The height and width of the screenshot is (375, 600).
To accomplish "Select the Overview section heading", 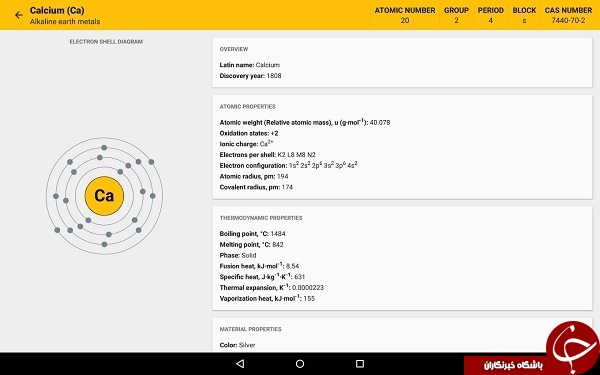I will coord(234,49).
